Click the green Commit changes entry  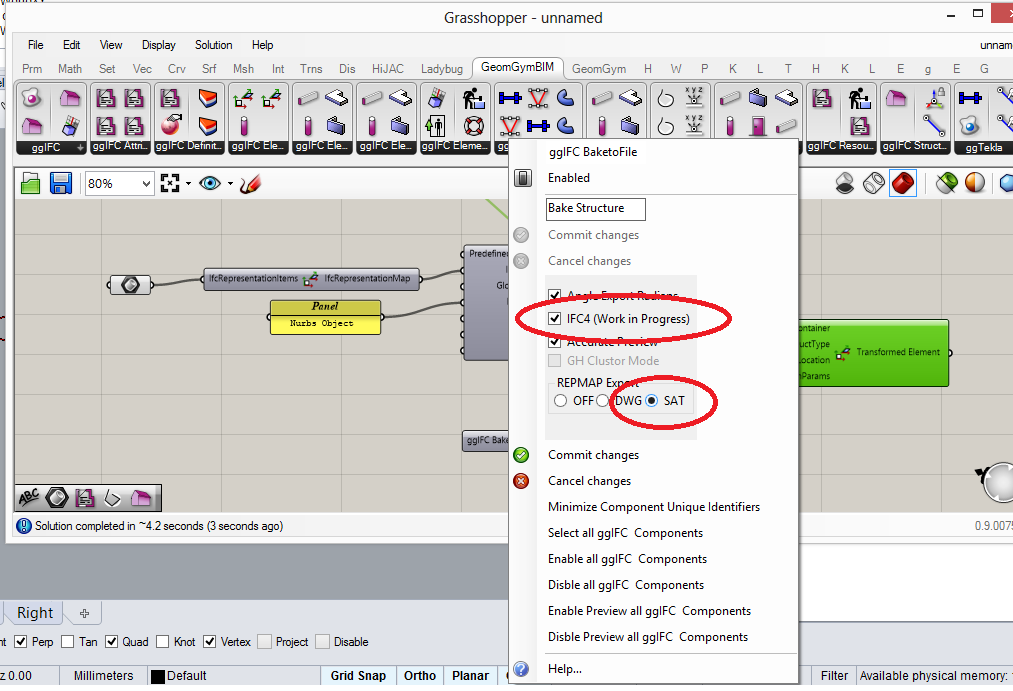593,455
